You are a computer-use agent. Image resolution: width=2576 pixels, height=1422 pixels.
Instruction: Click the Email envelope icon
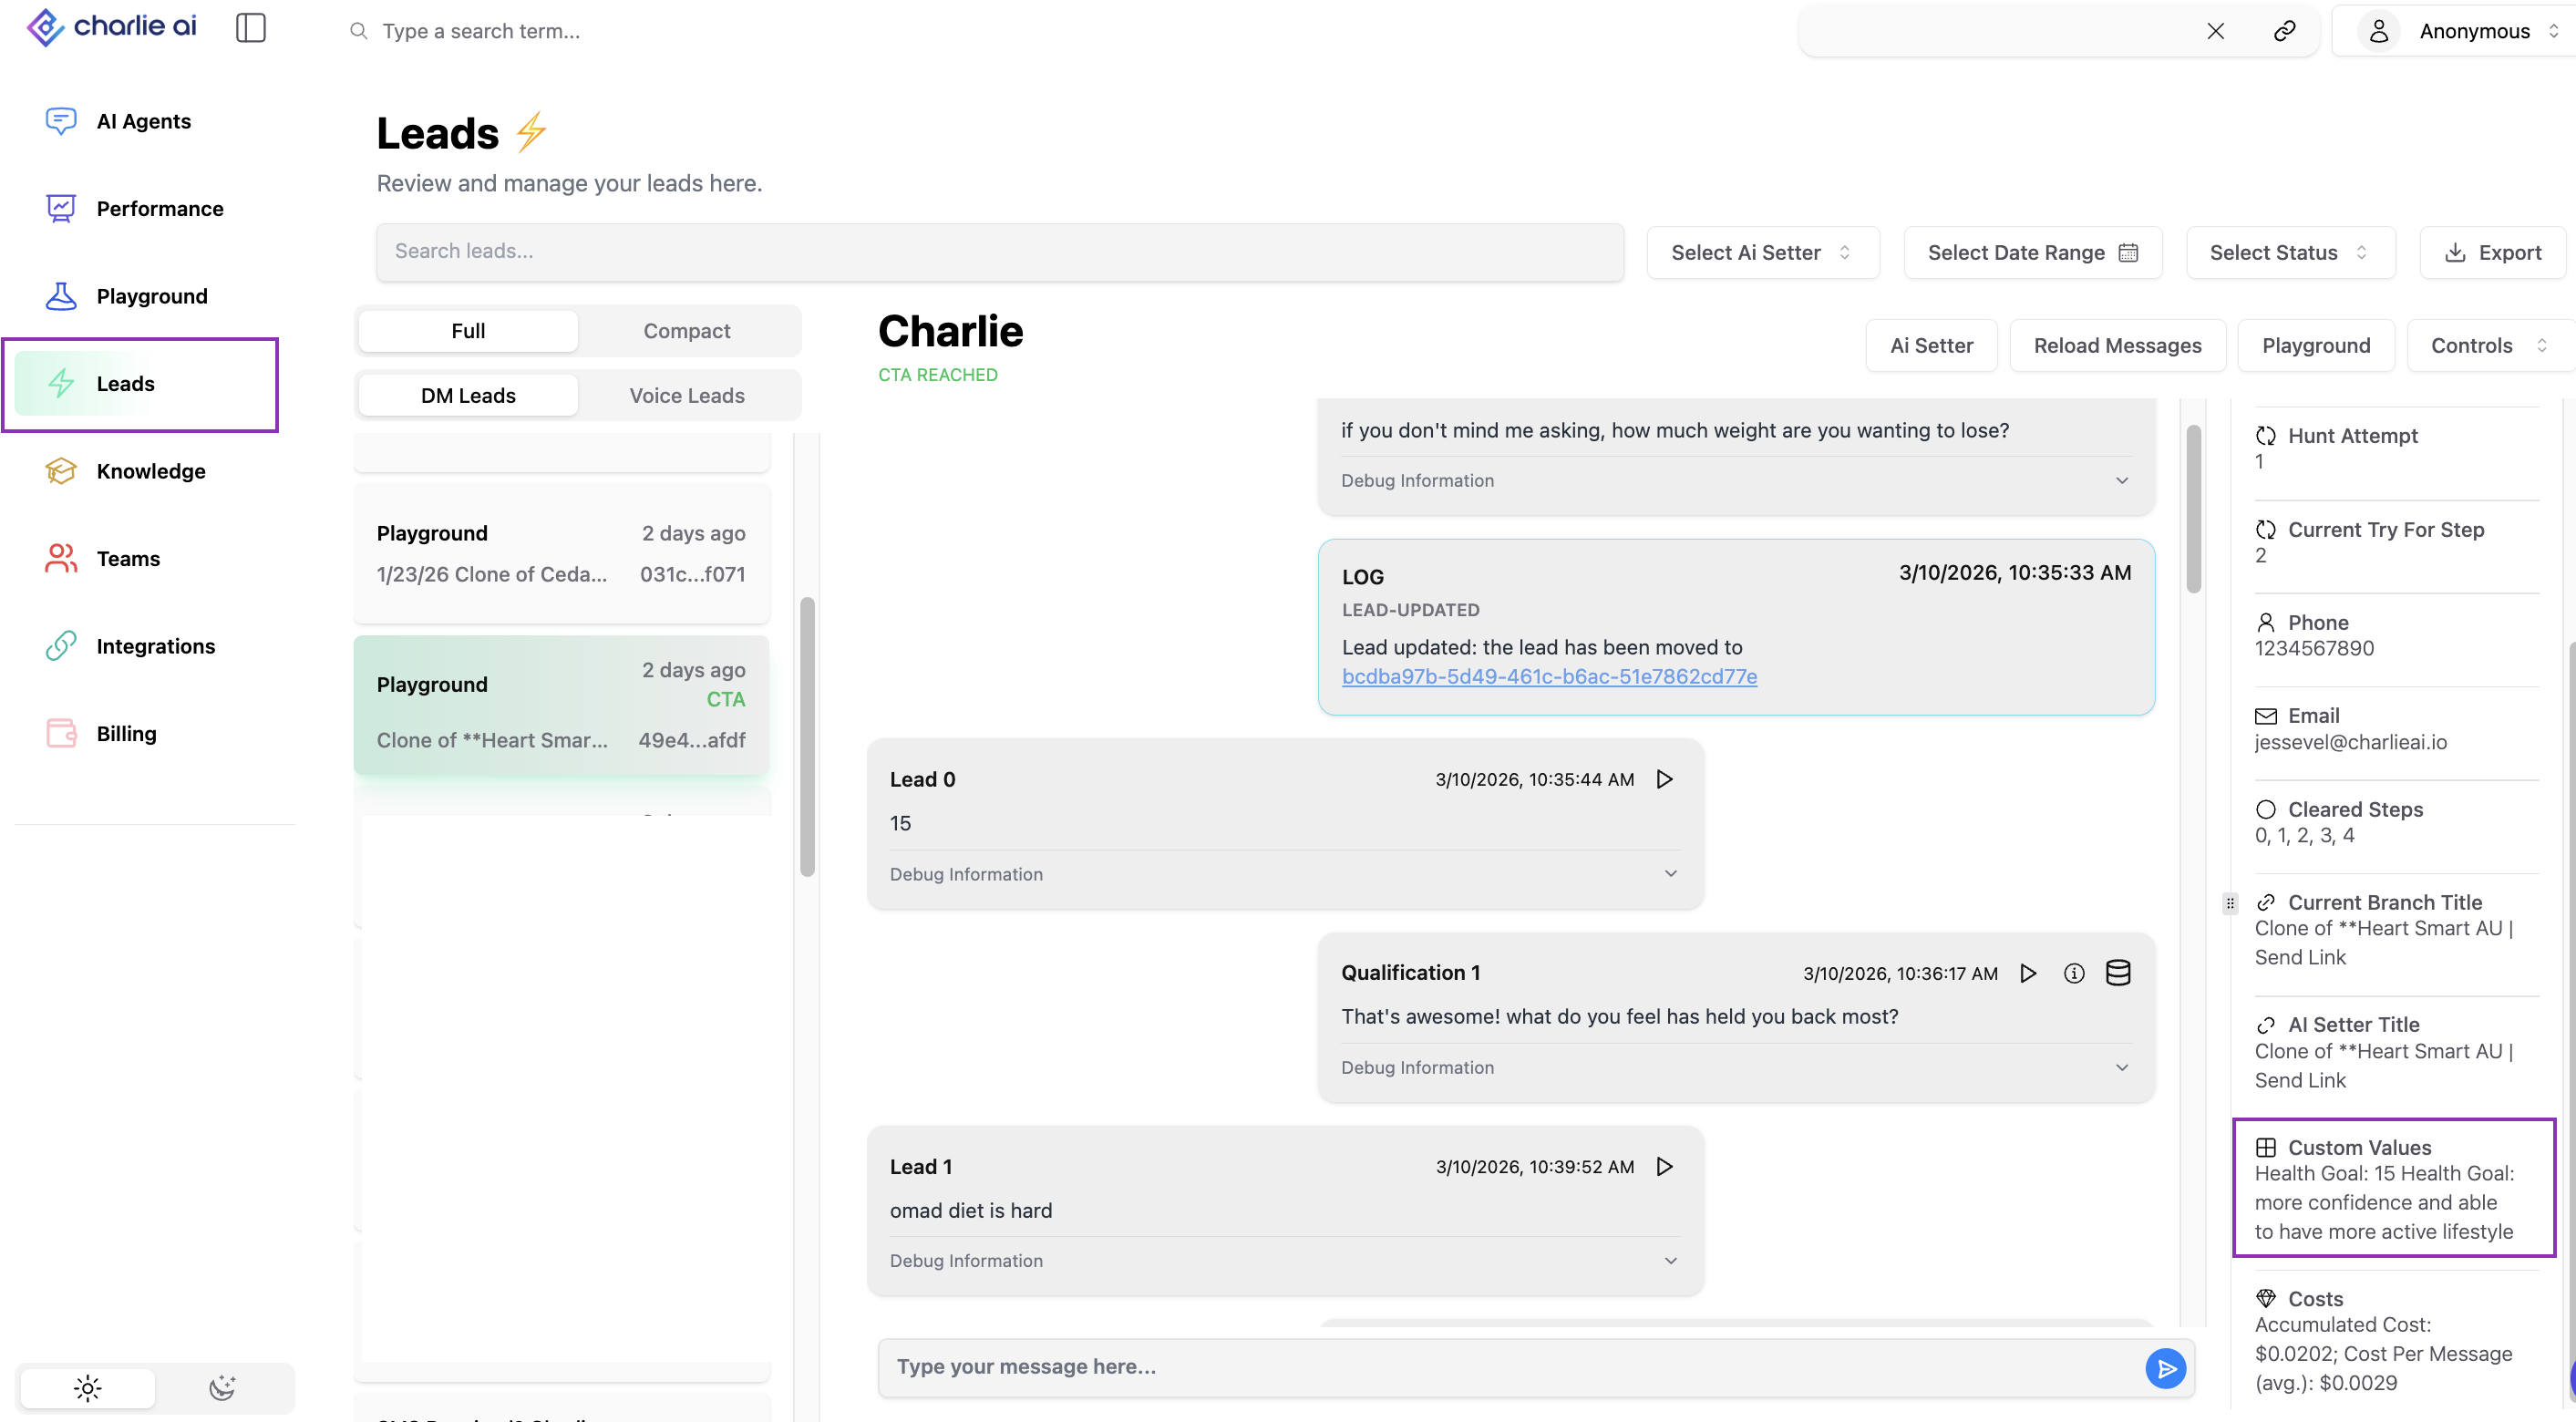pyautogui.click(x=2265, y=716)
